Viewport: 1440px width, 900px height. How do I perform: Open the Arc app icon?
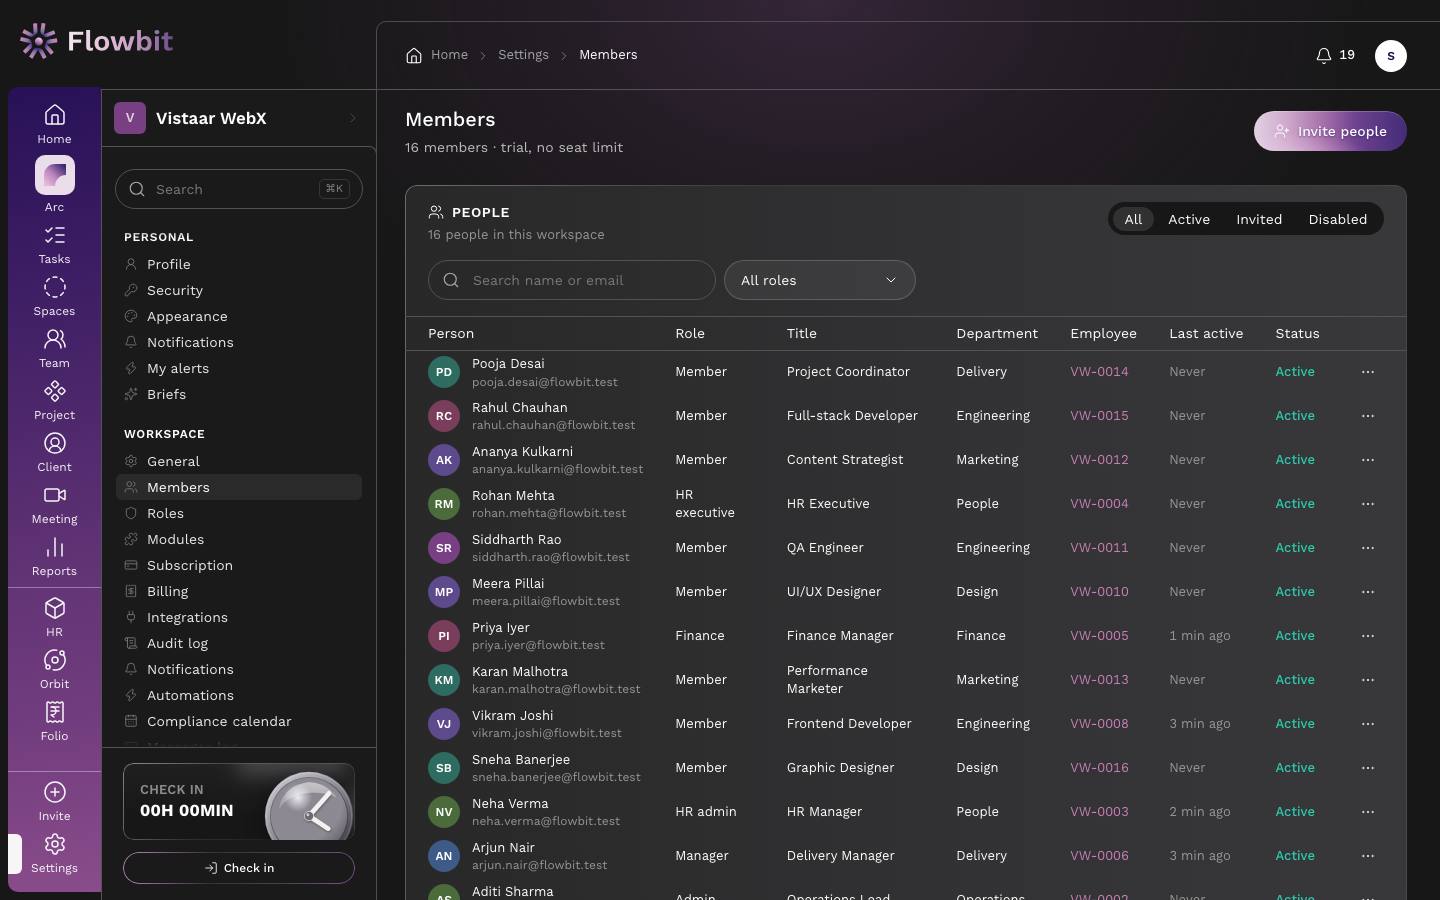[55, 176]
